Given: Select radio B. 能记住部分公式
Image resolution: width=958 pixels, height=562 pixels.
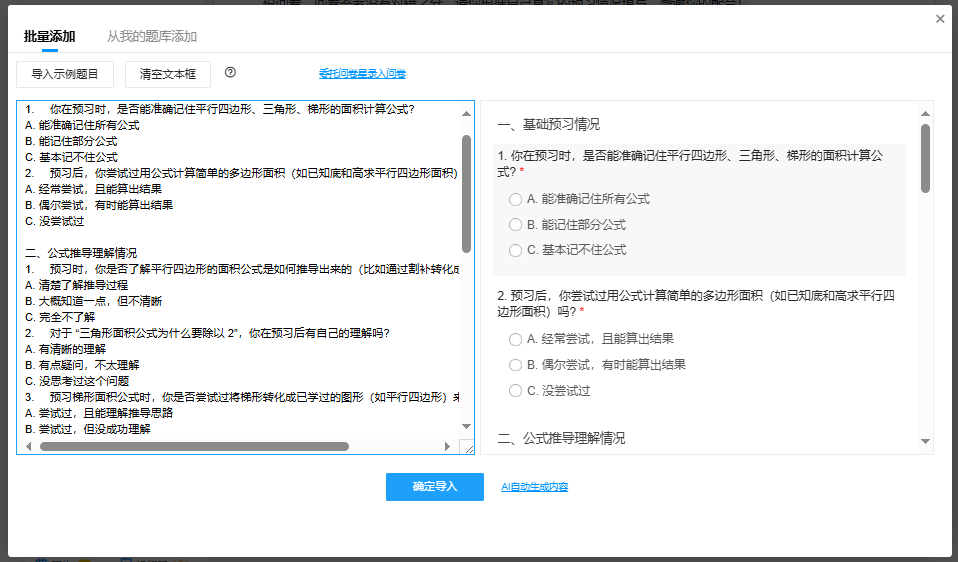Looking at the screenshot, I should tap(516, 225).
